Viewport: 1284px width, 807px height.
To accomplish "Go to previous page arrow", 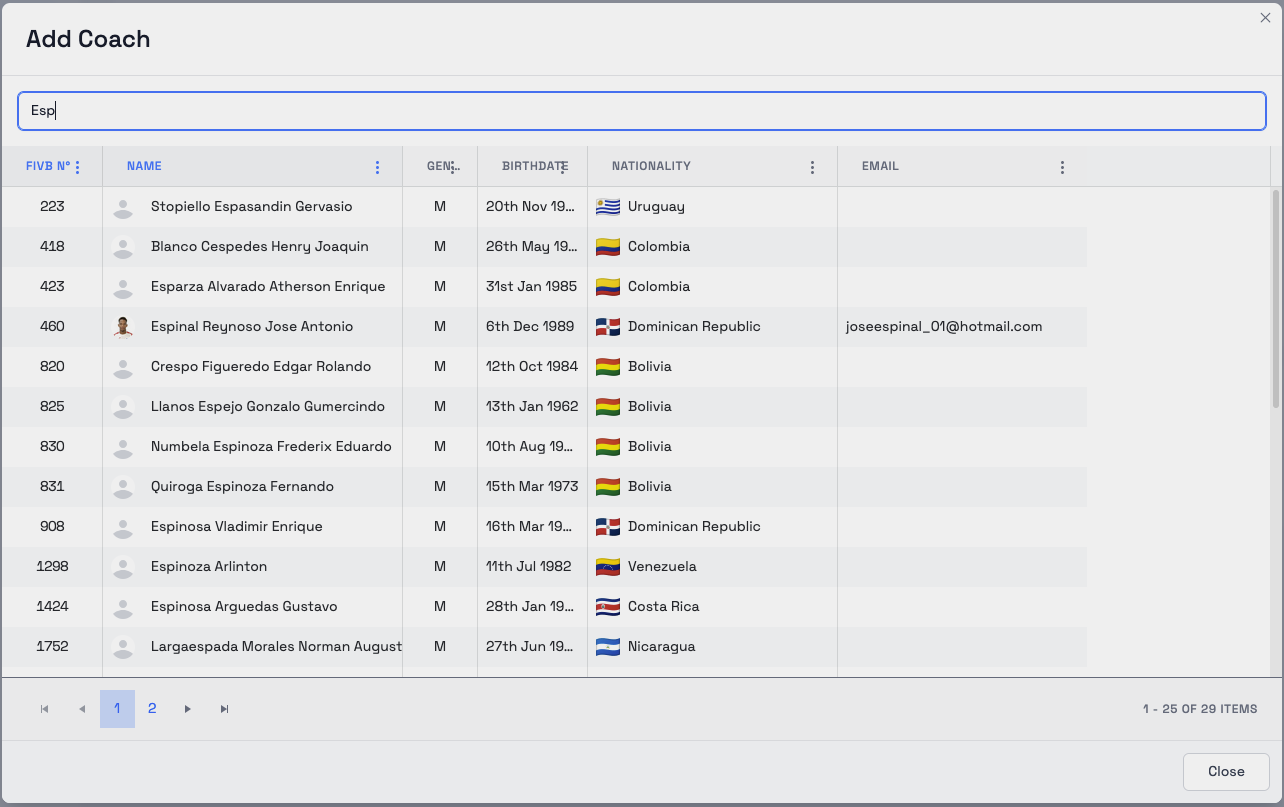I will tap(82, 709).
